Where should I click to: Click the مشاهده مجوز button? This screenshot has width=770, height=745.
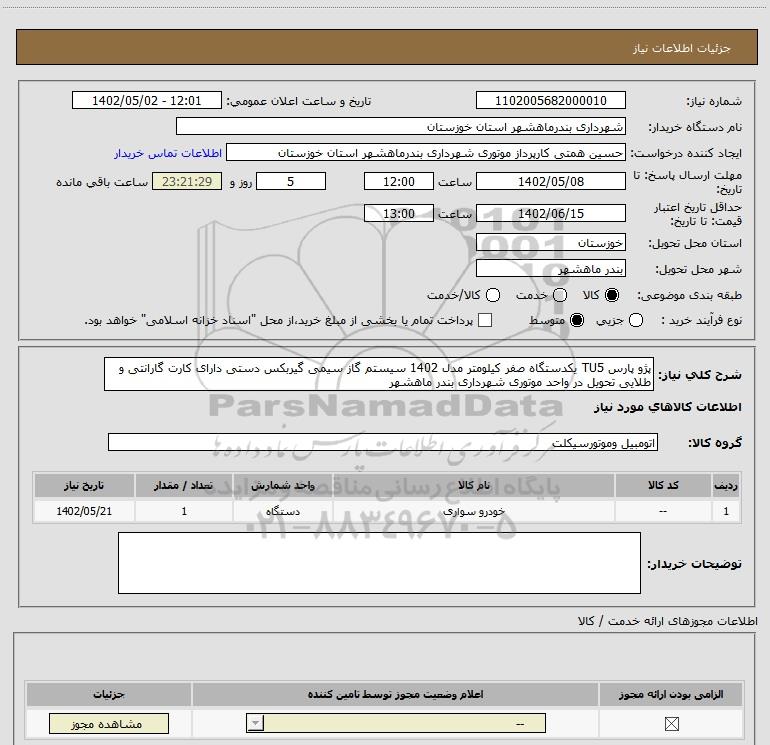point(109,724)
